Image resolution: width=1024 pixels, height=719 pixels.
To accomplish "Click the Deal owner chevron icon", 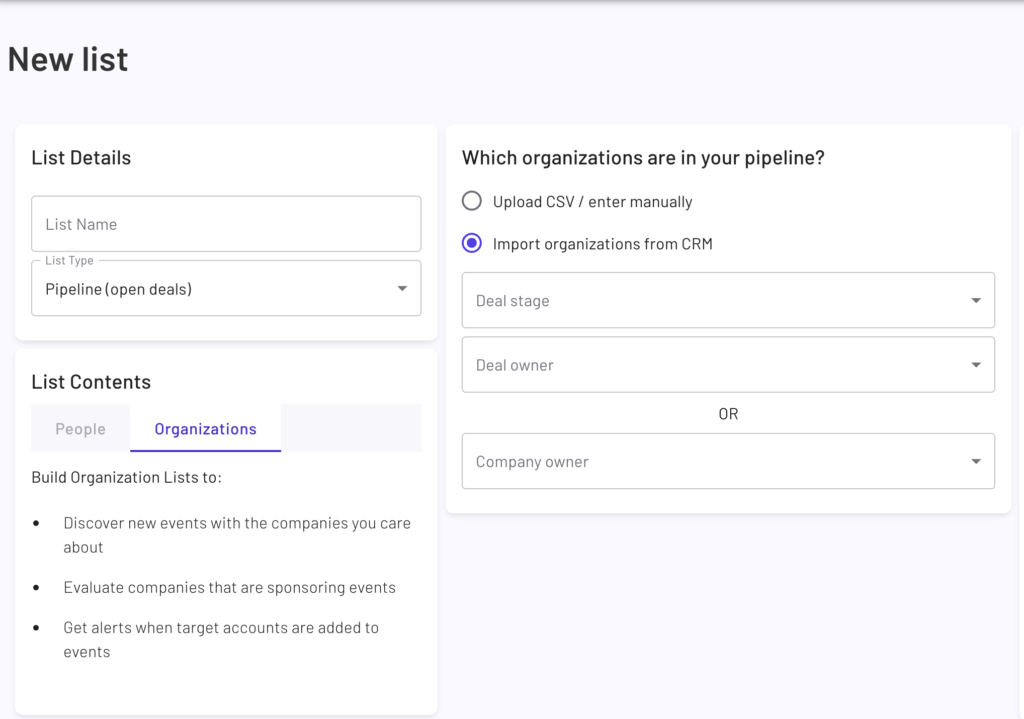I will click(977, 364).
